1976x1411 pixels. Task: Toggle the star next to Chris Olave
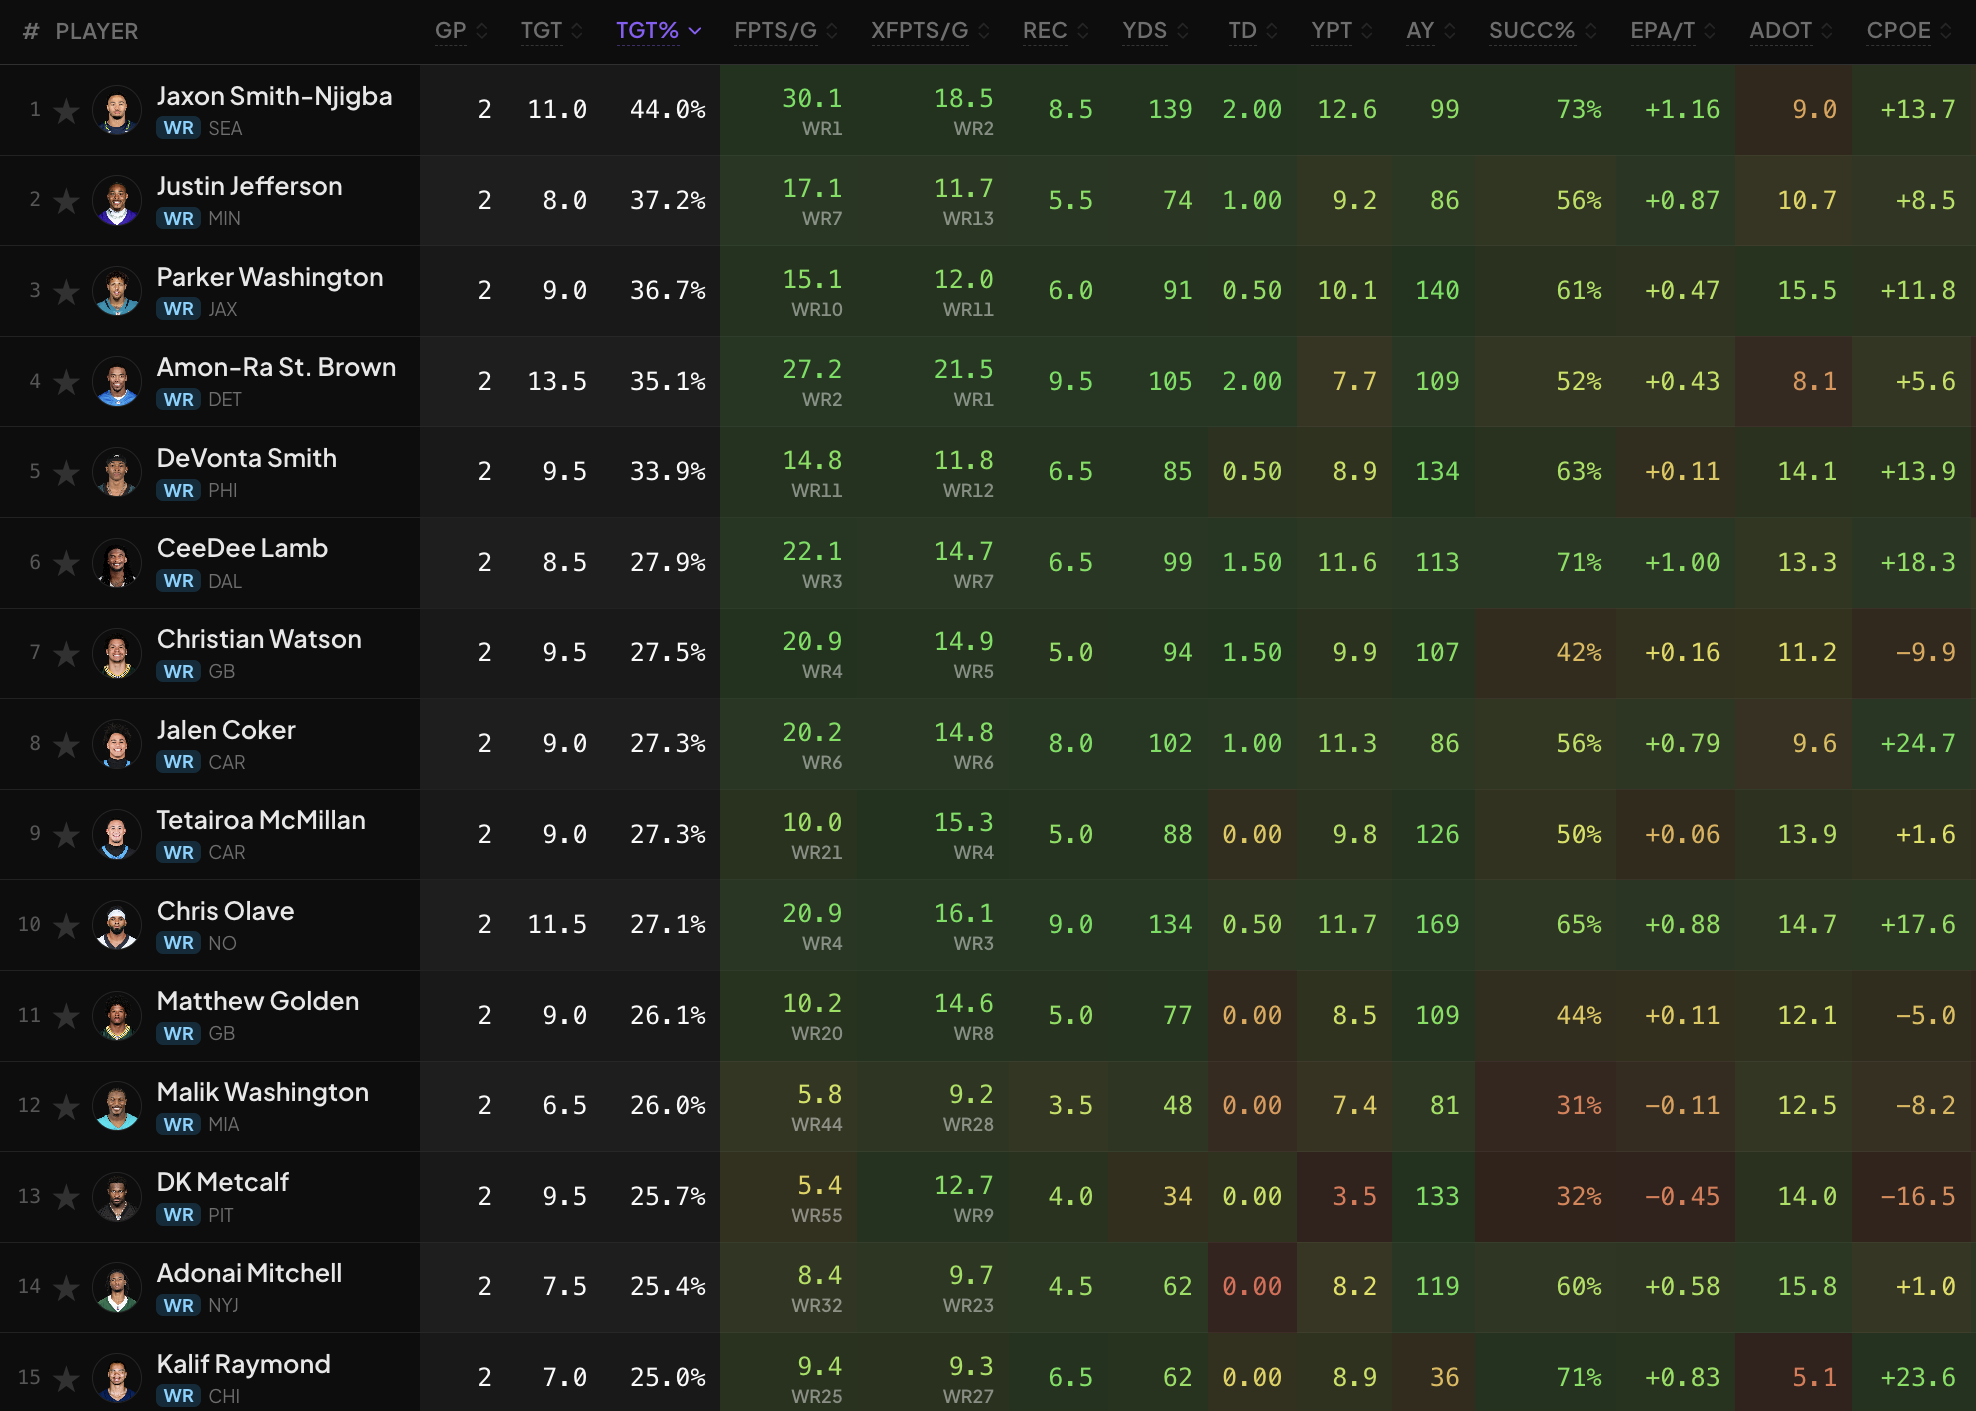(66, 925)
